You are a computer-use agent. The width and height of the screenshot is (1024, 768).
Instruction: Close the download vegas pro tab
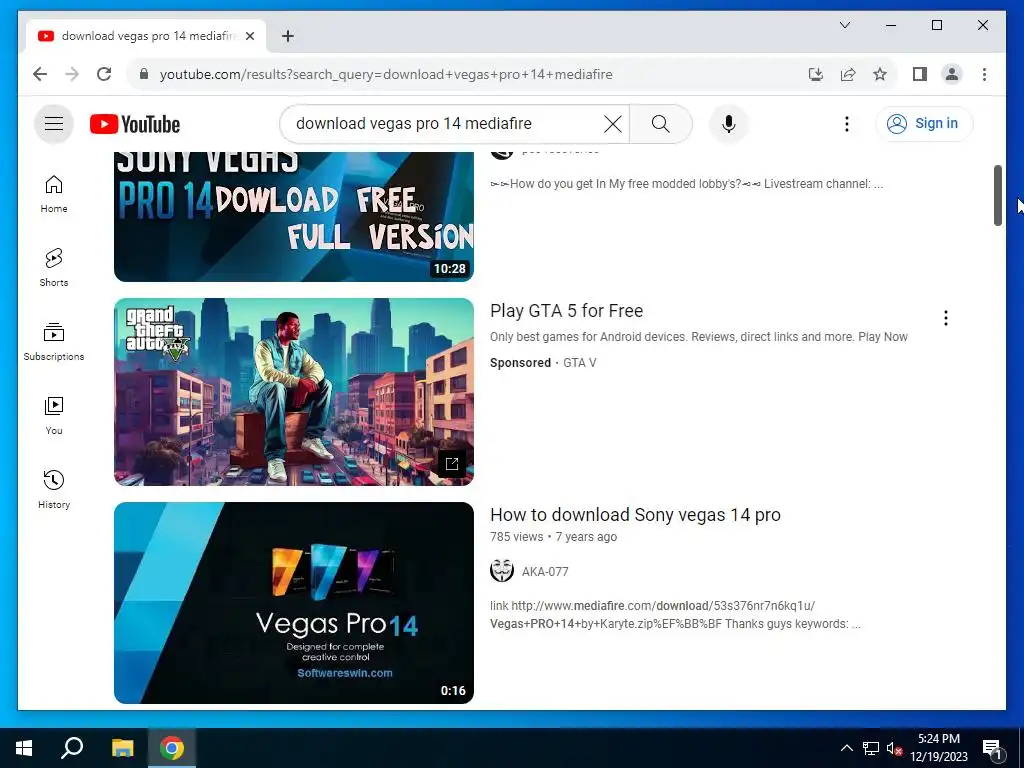click(249, 36)
